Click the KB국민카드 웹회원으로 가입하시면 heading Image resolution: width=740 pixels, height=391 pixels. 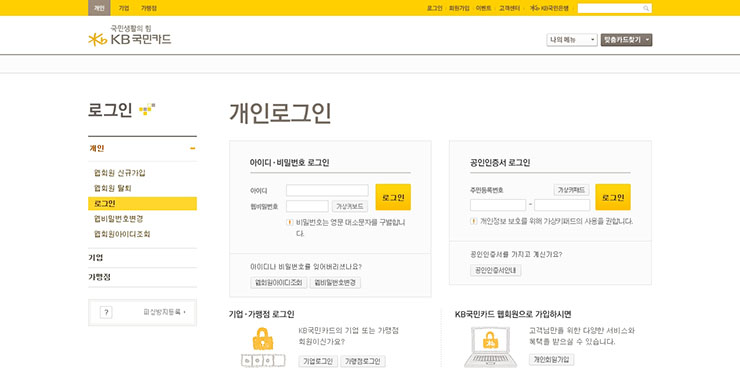513,314
